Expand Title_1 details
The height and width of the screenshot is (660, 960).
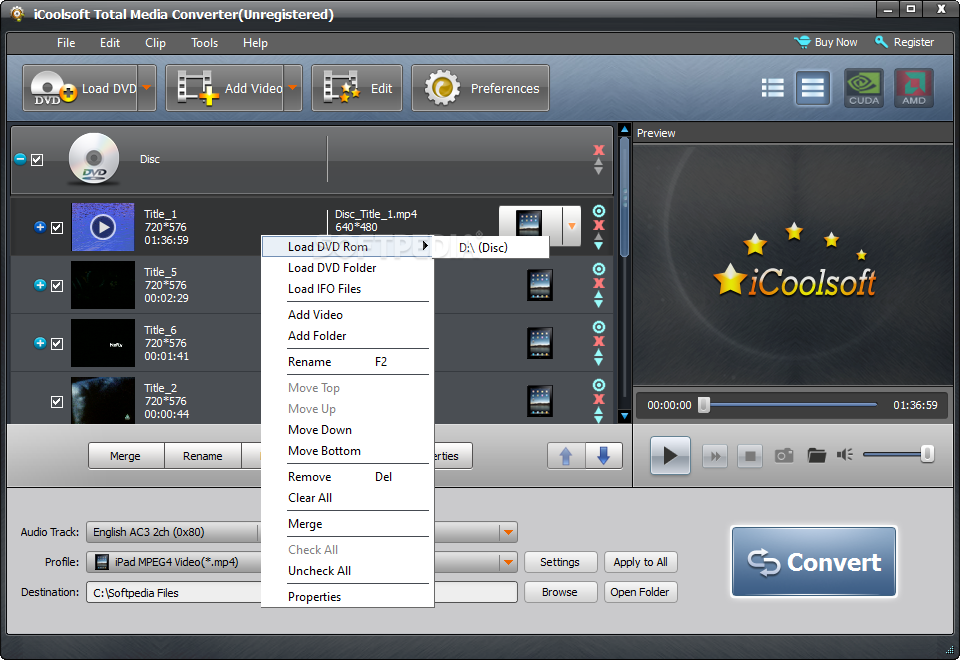click(40, 227)
